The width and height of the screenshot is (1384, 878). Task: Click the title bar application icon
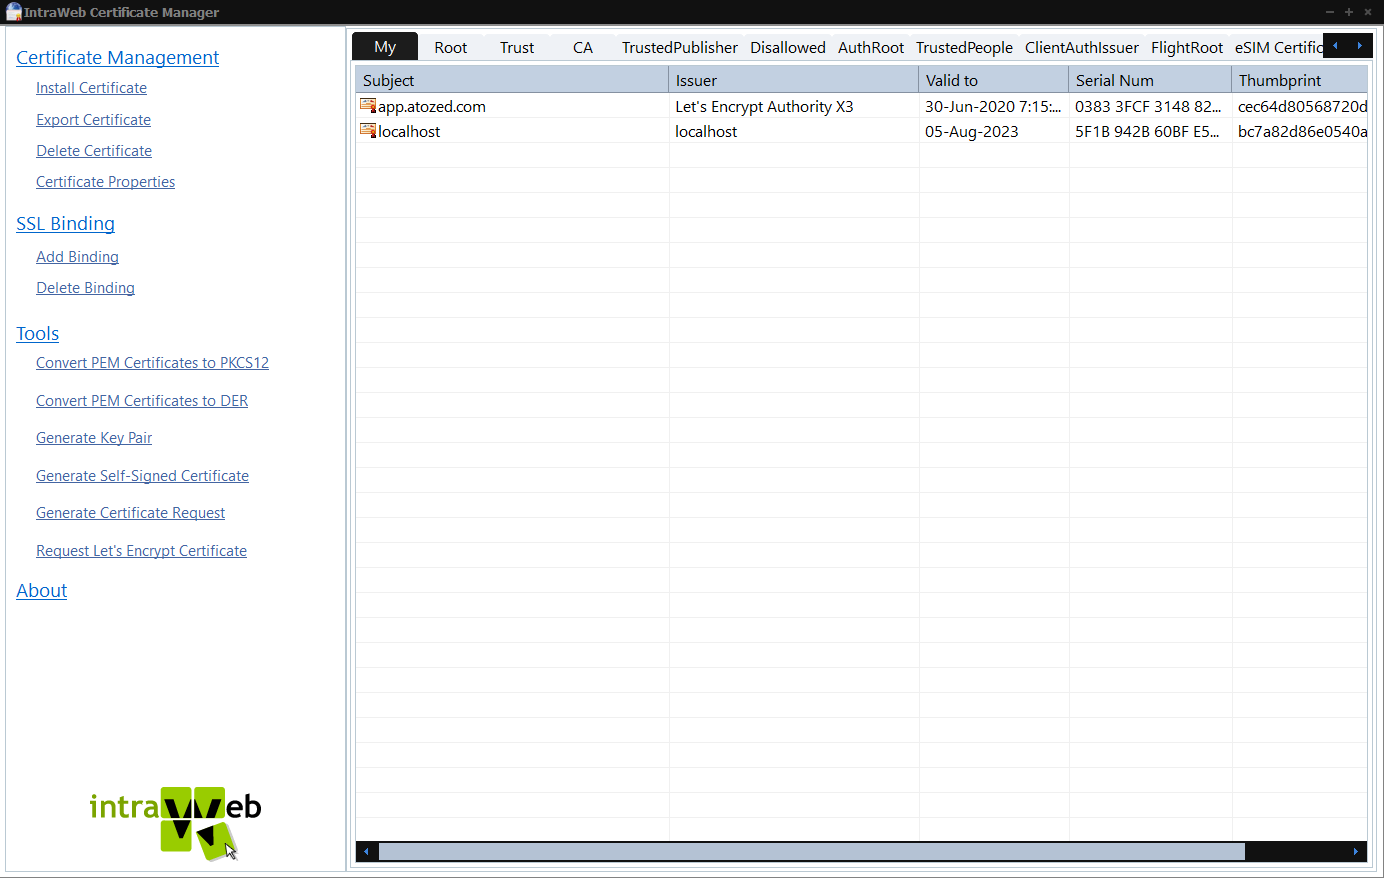point(14,12)
